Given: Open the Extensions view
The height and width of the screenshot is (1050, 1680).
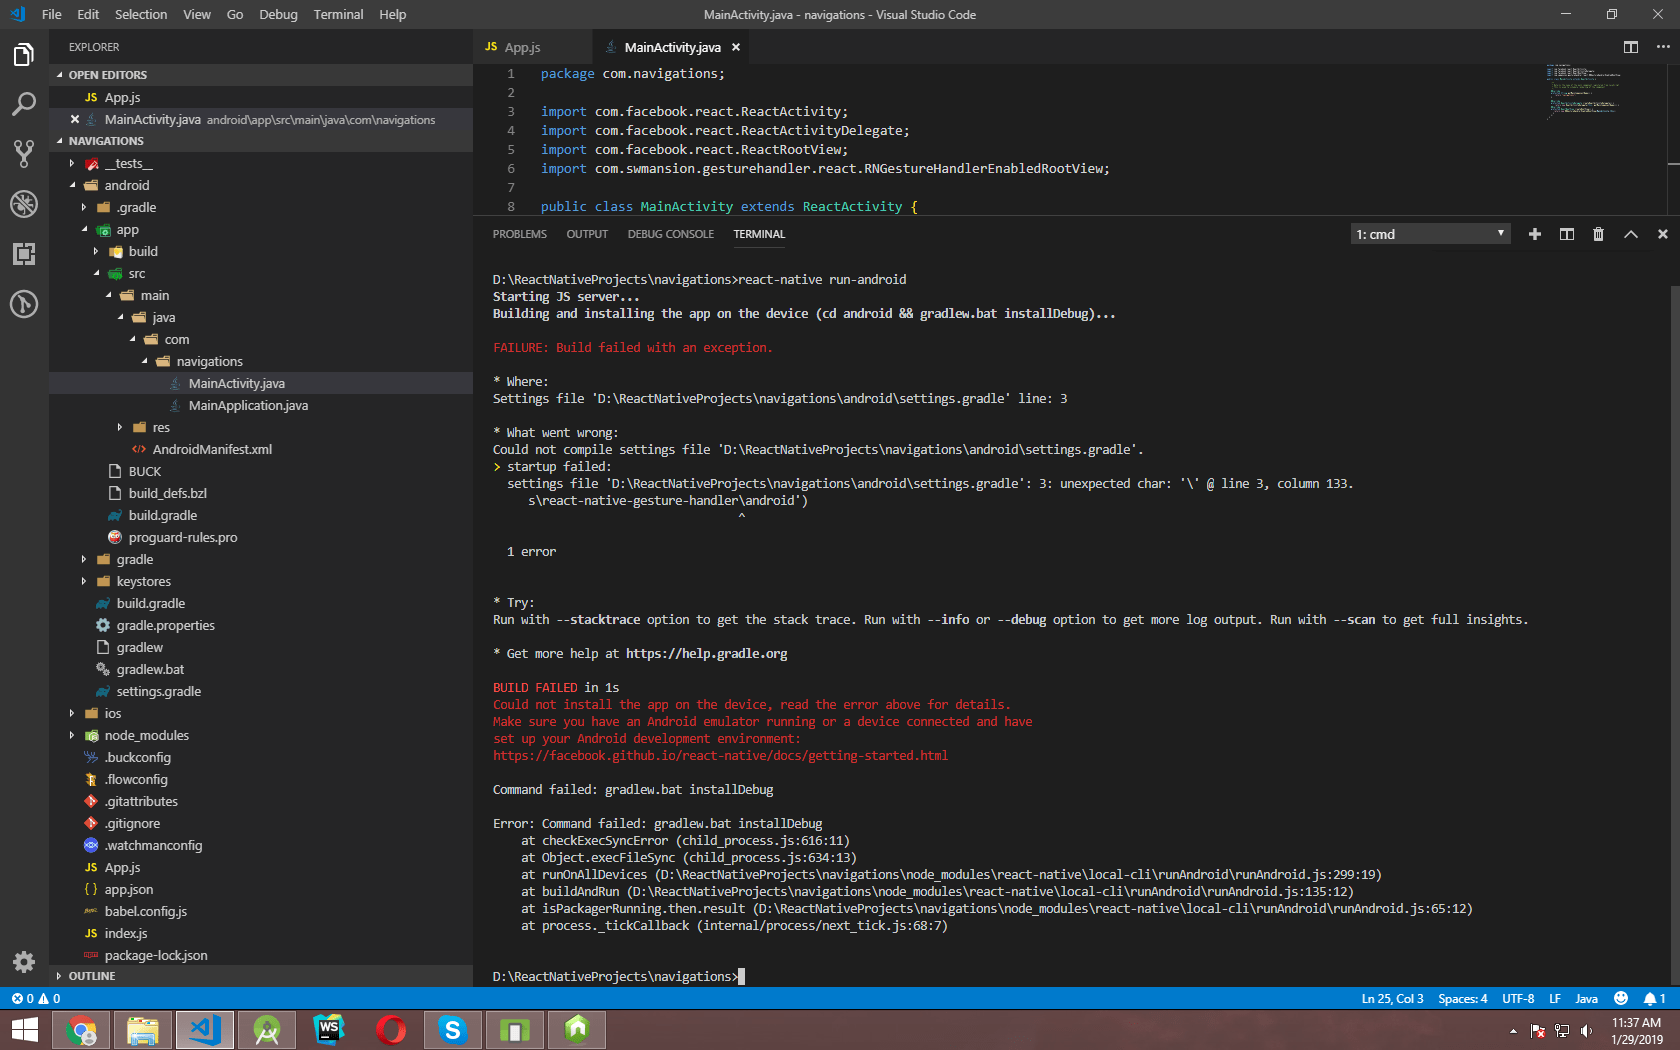Looking at the screenshot, I should (x=24, y=254).
